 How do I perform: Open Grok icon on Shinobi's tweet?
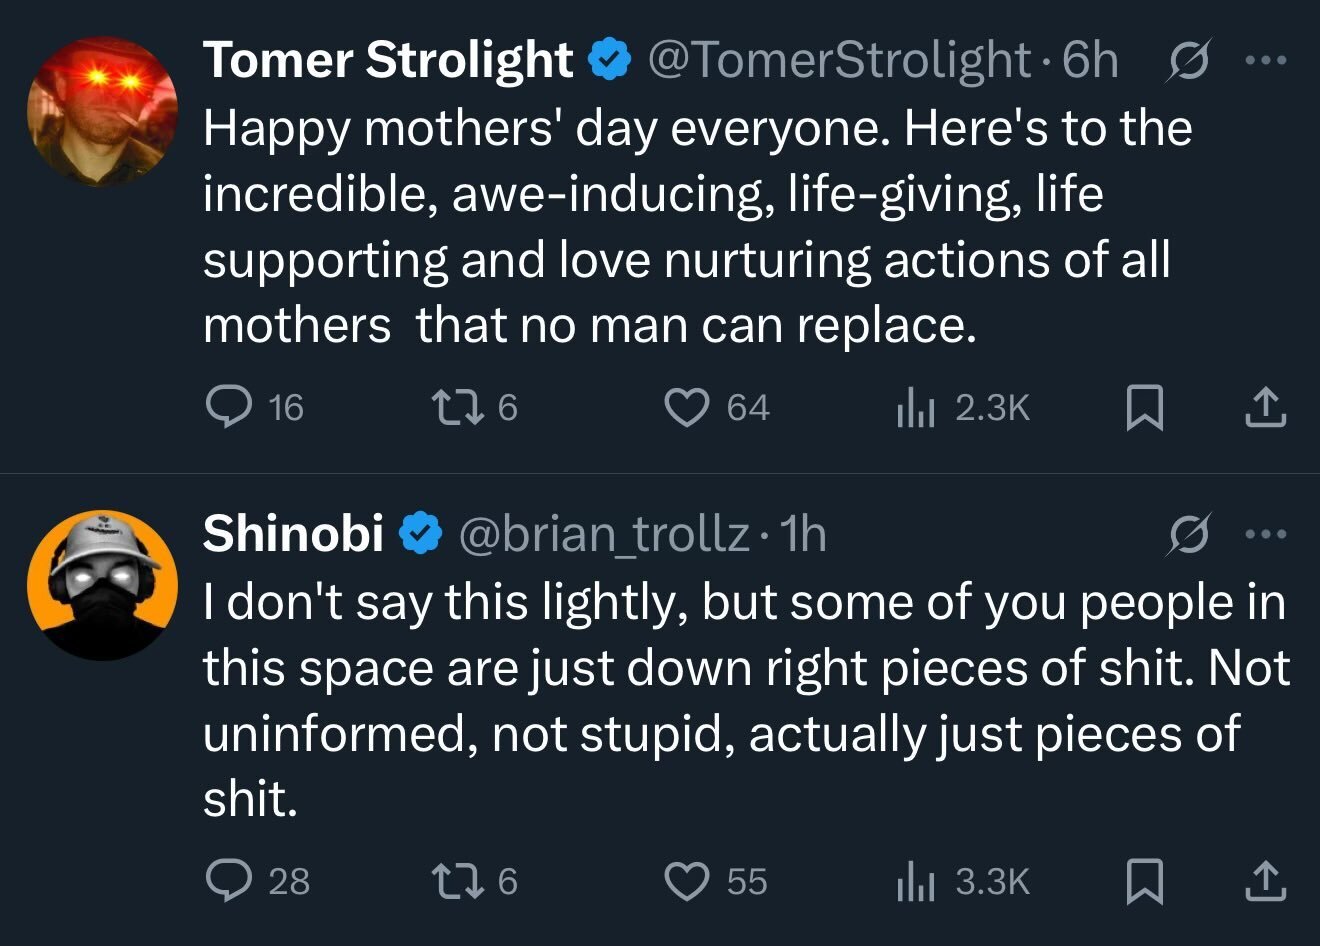pyautogui.click(x=1188, y=536)
